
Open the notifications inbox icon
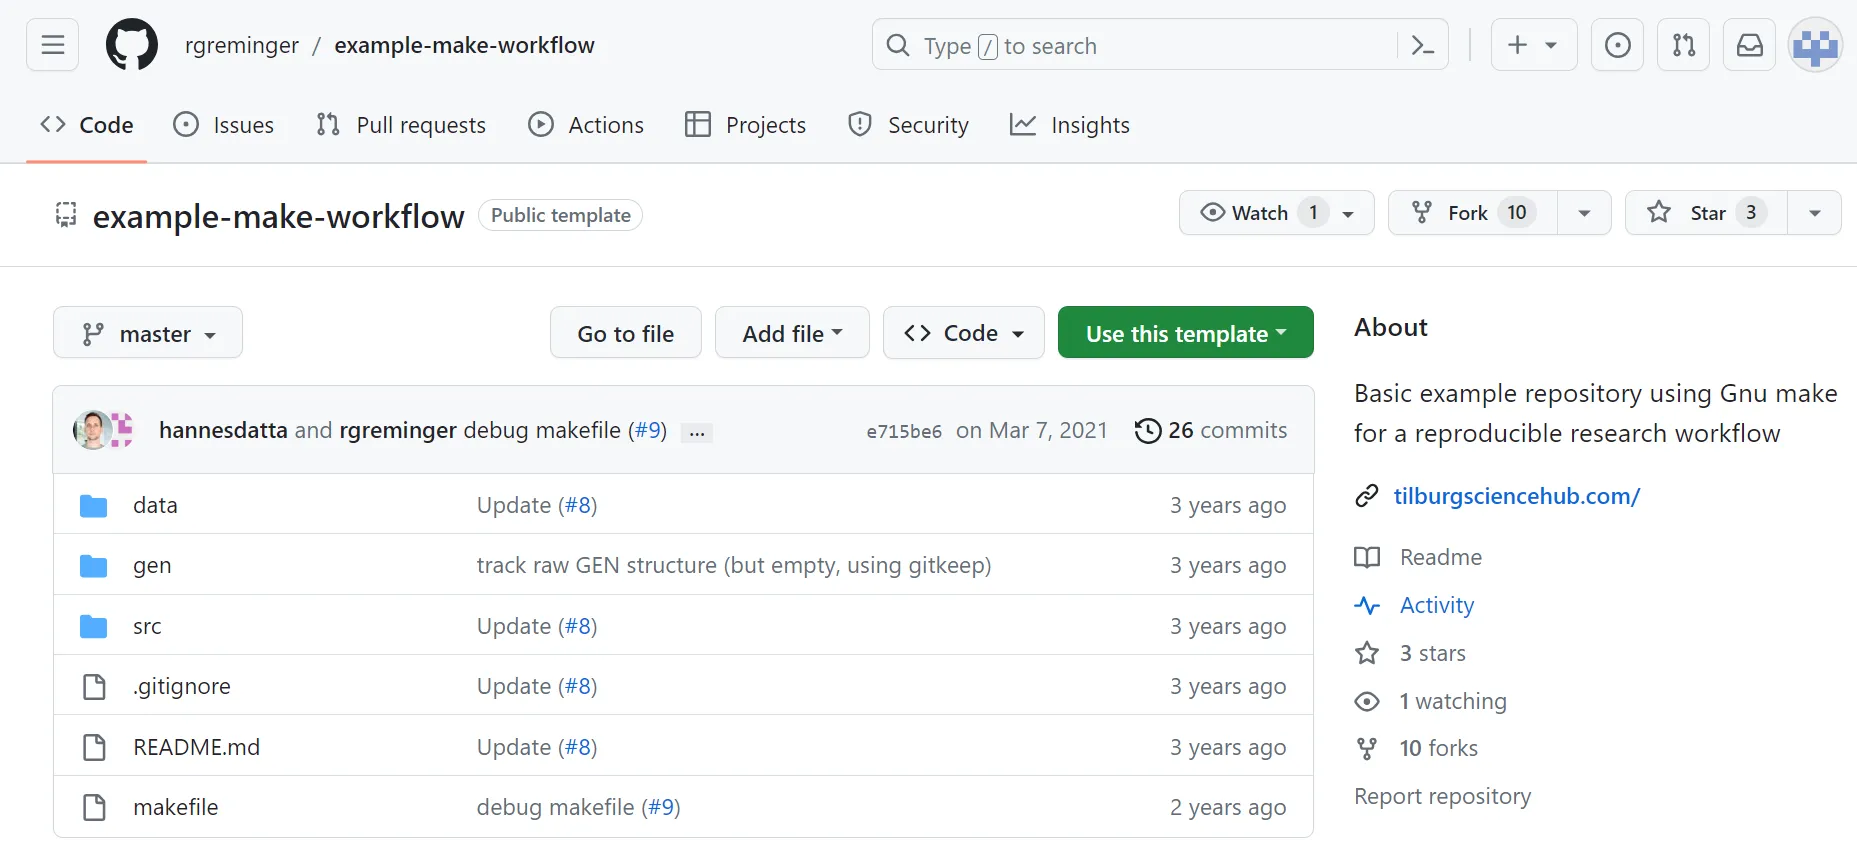click(x=1749, y=45)
